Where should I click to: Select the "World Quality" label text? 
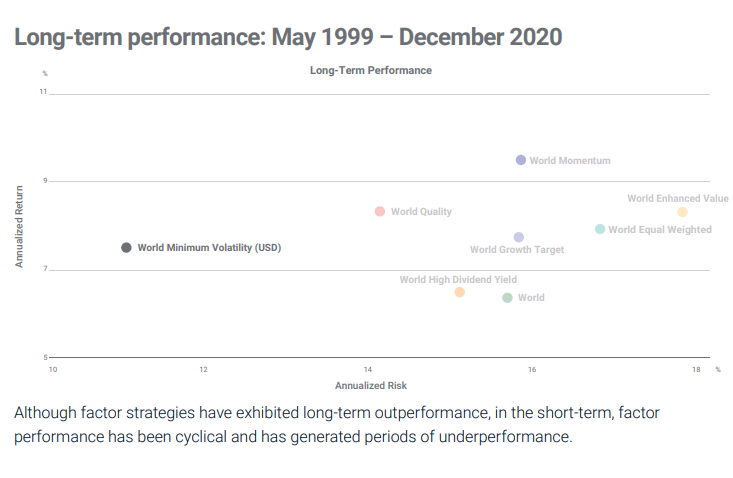[x=421, y=212]
